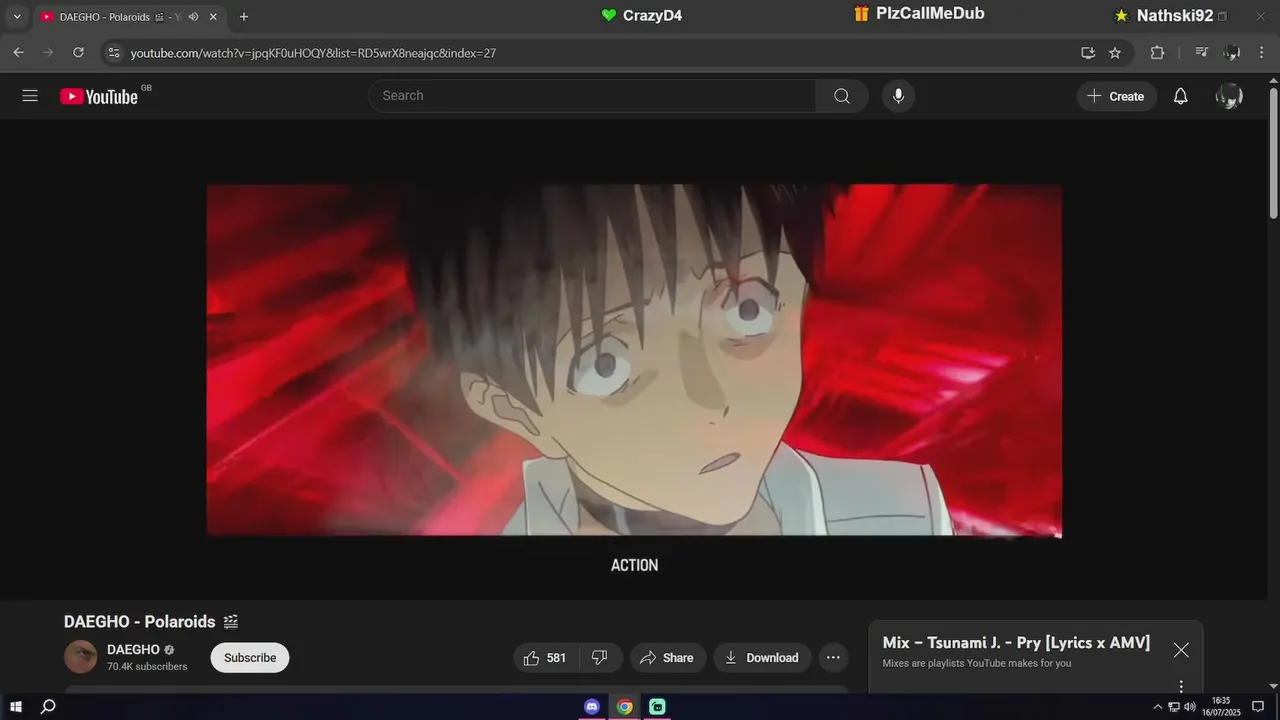Dislike the video
This screenshot has width=1280, height=720.
(x=600, y=658)
